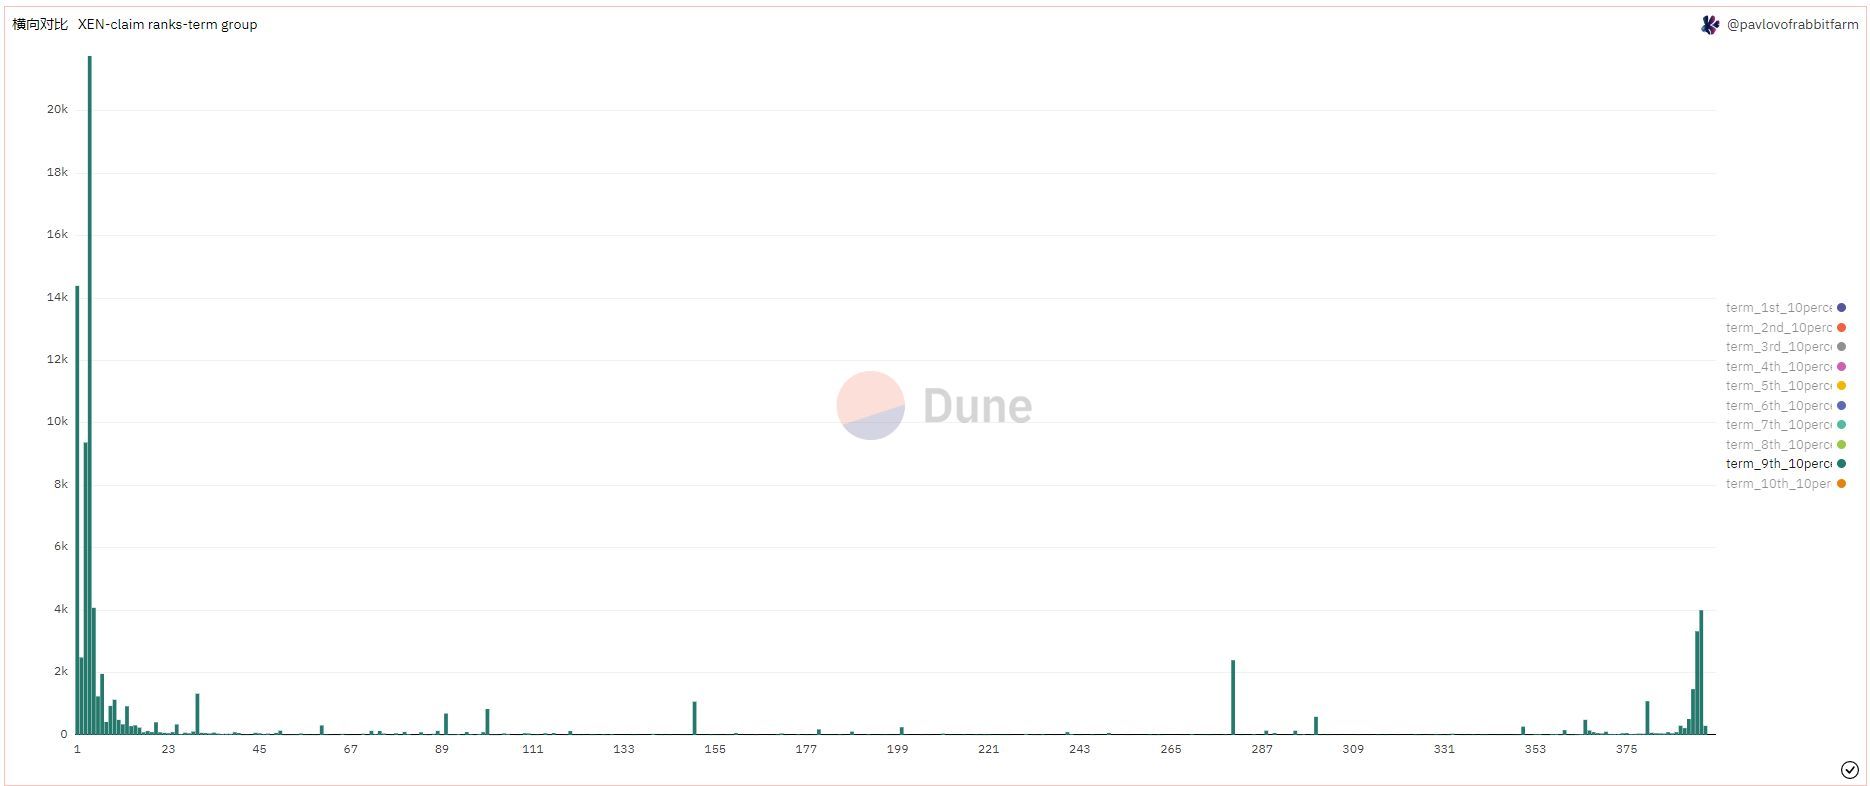Click x-axis label 67

[350, 749]
